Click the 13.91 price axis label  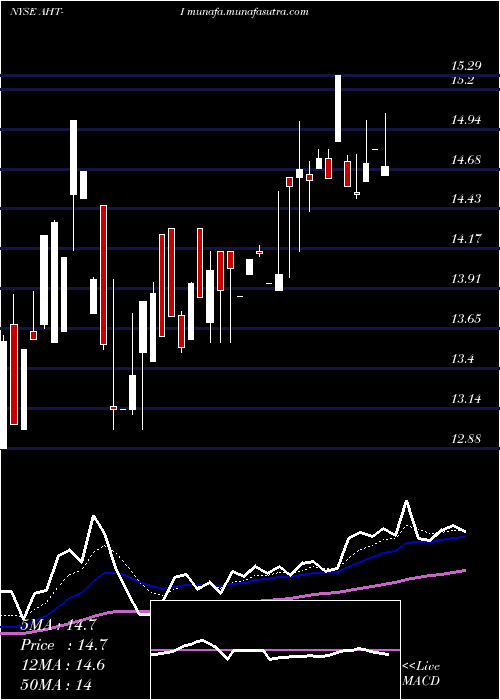click(466, 279)
